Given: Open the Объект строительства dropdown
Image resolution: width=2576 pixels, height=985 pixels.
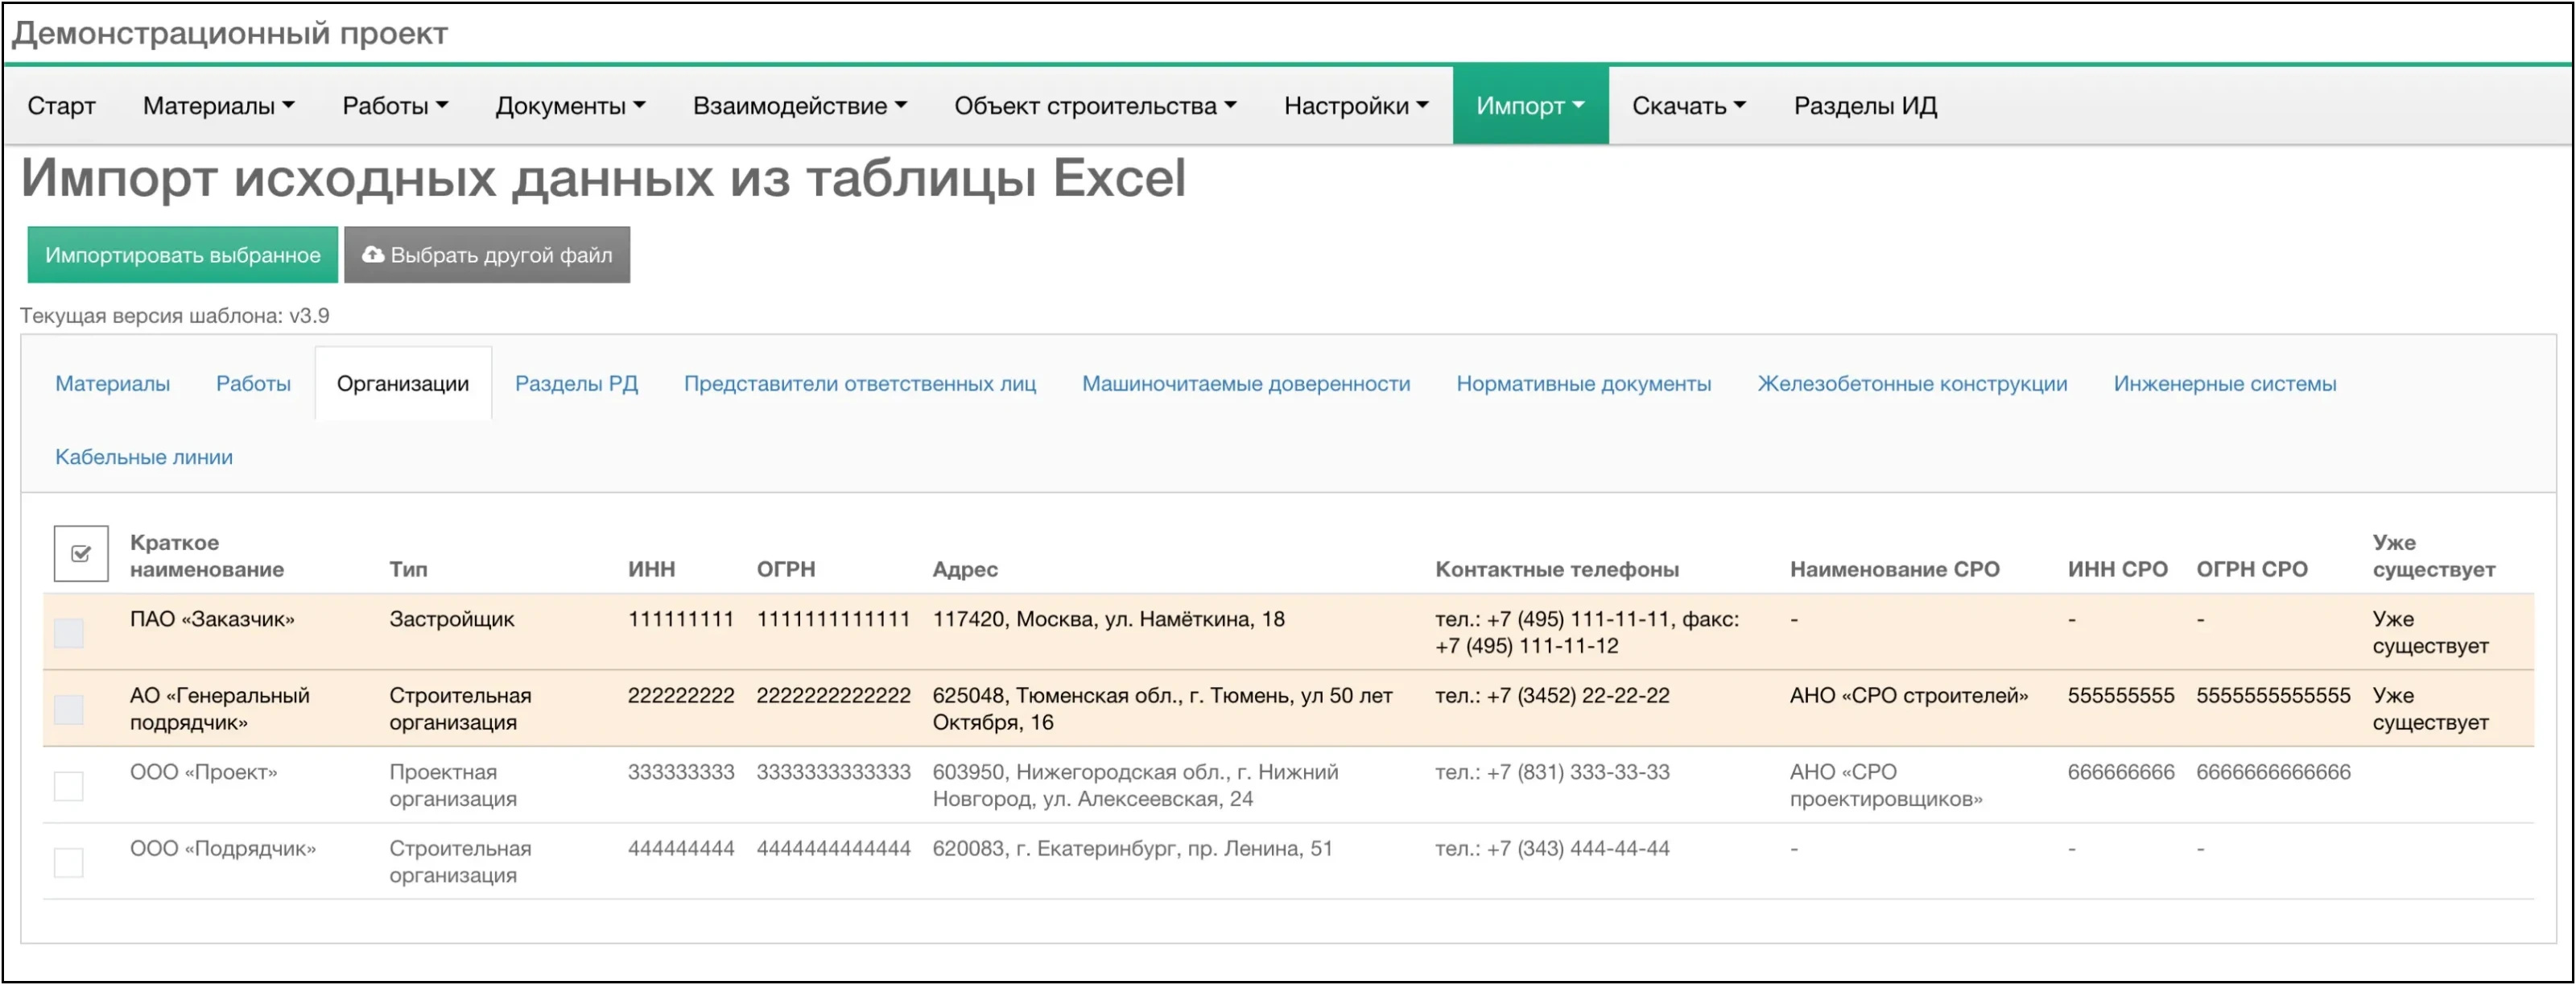Looking at the screenshot, I should click(1094, 105).
